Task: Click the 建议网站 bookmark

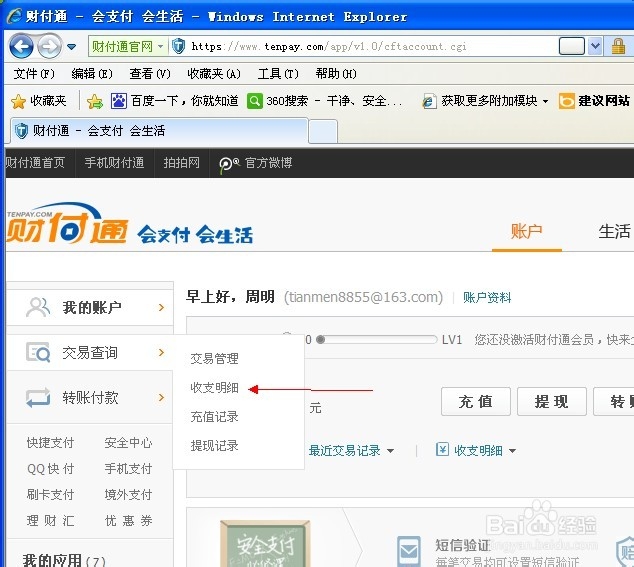Action: coord(594,101)
